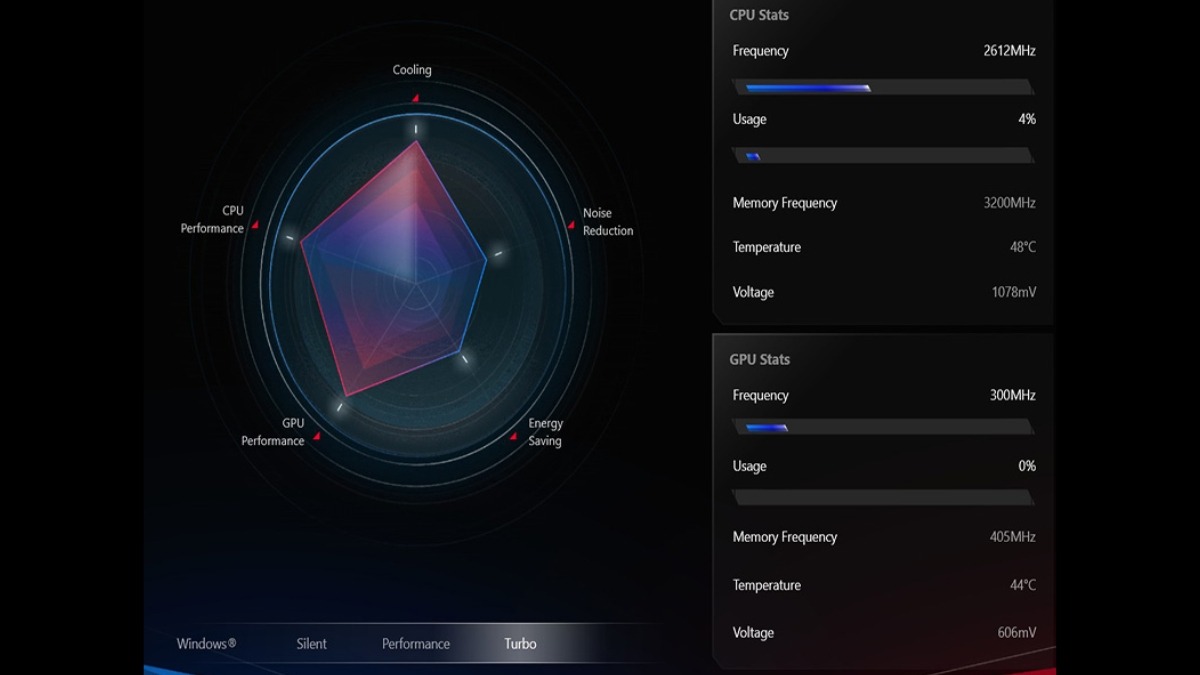Click the 44°C GPU temperature value
This screenshot has height=675, width=1200.
[1022, 585]
